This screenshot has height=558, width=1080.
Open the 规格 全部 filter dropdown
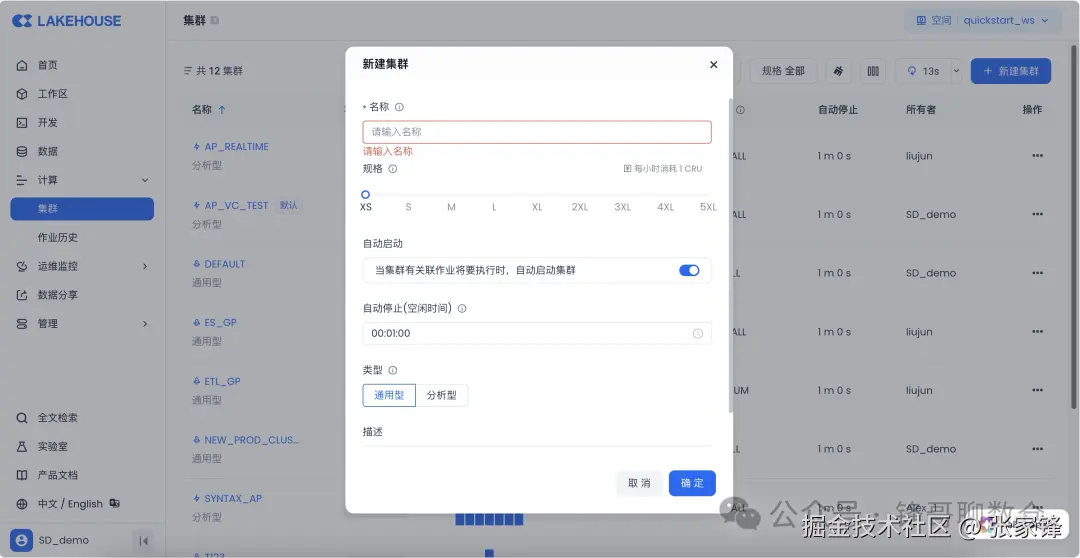[783, 71]
